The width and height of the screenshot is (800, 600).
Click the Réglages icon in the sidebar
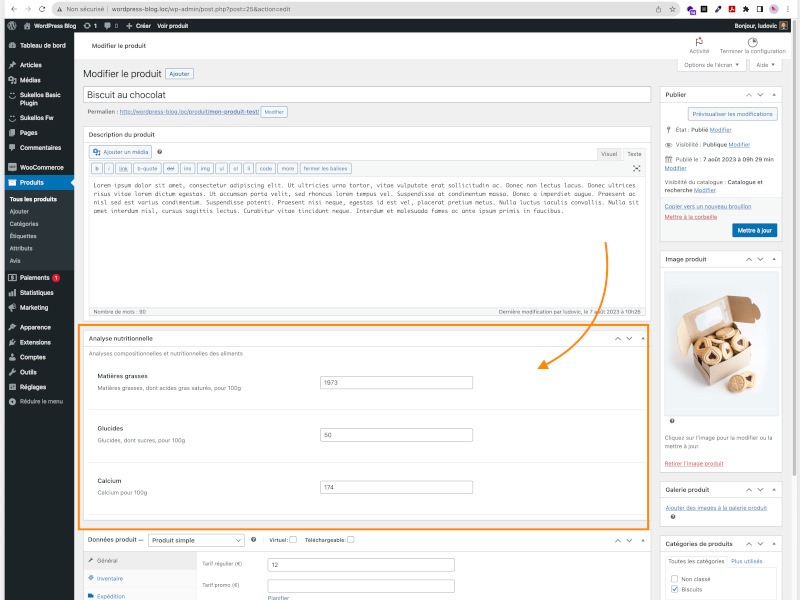[12, 386]
